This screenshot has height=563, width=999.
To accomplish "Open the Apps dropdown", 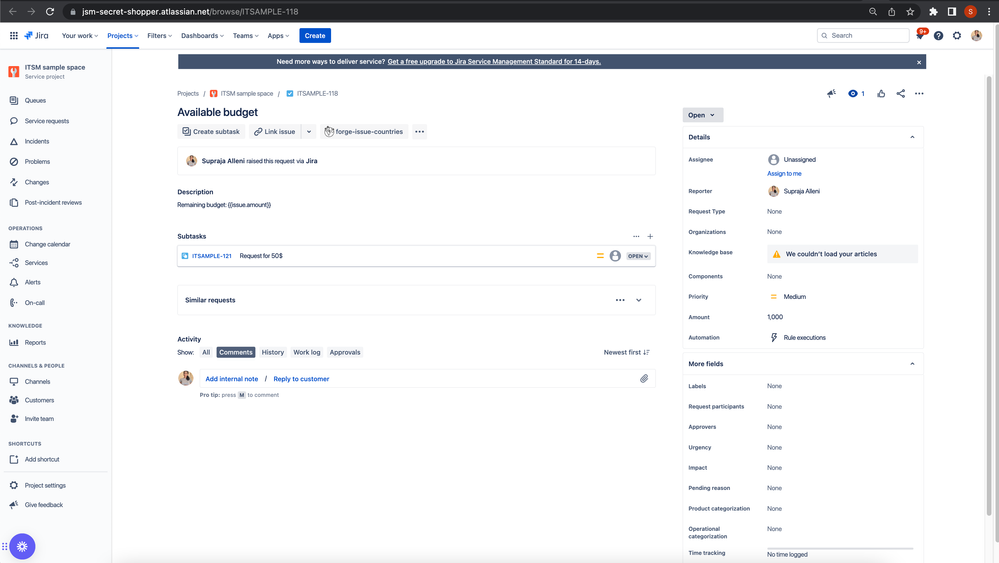I will click(278, 36).
